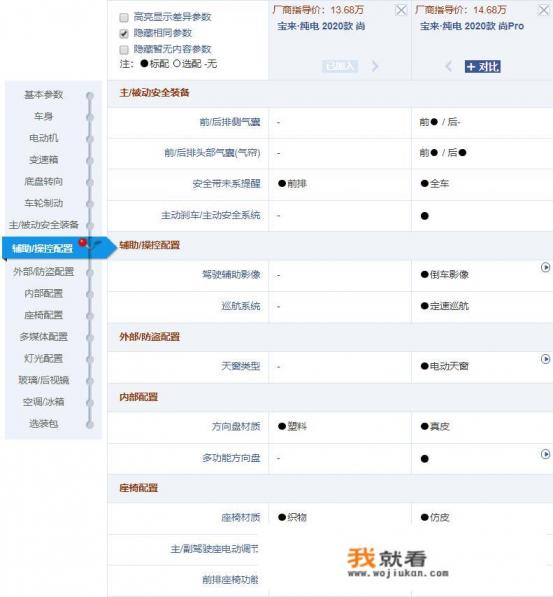Click the ●仿皮 seat material value

435,518
